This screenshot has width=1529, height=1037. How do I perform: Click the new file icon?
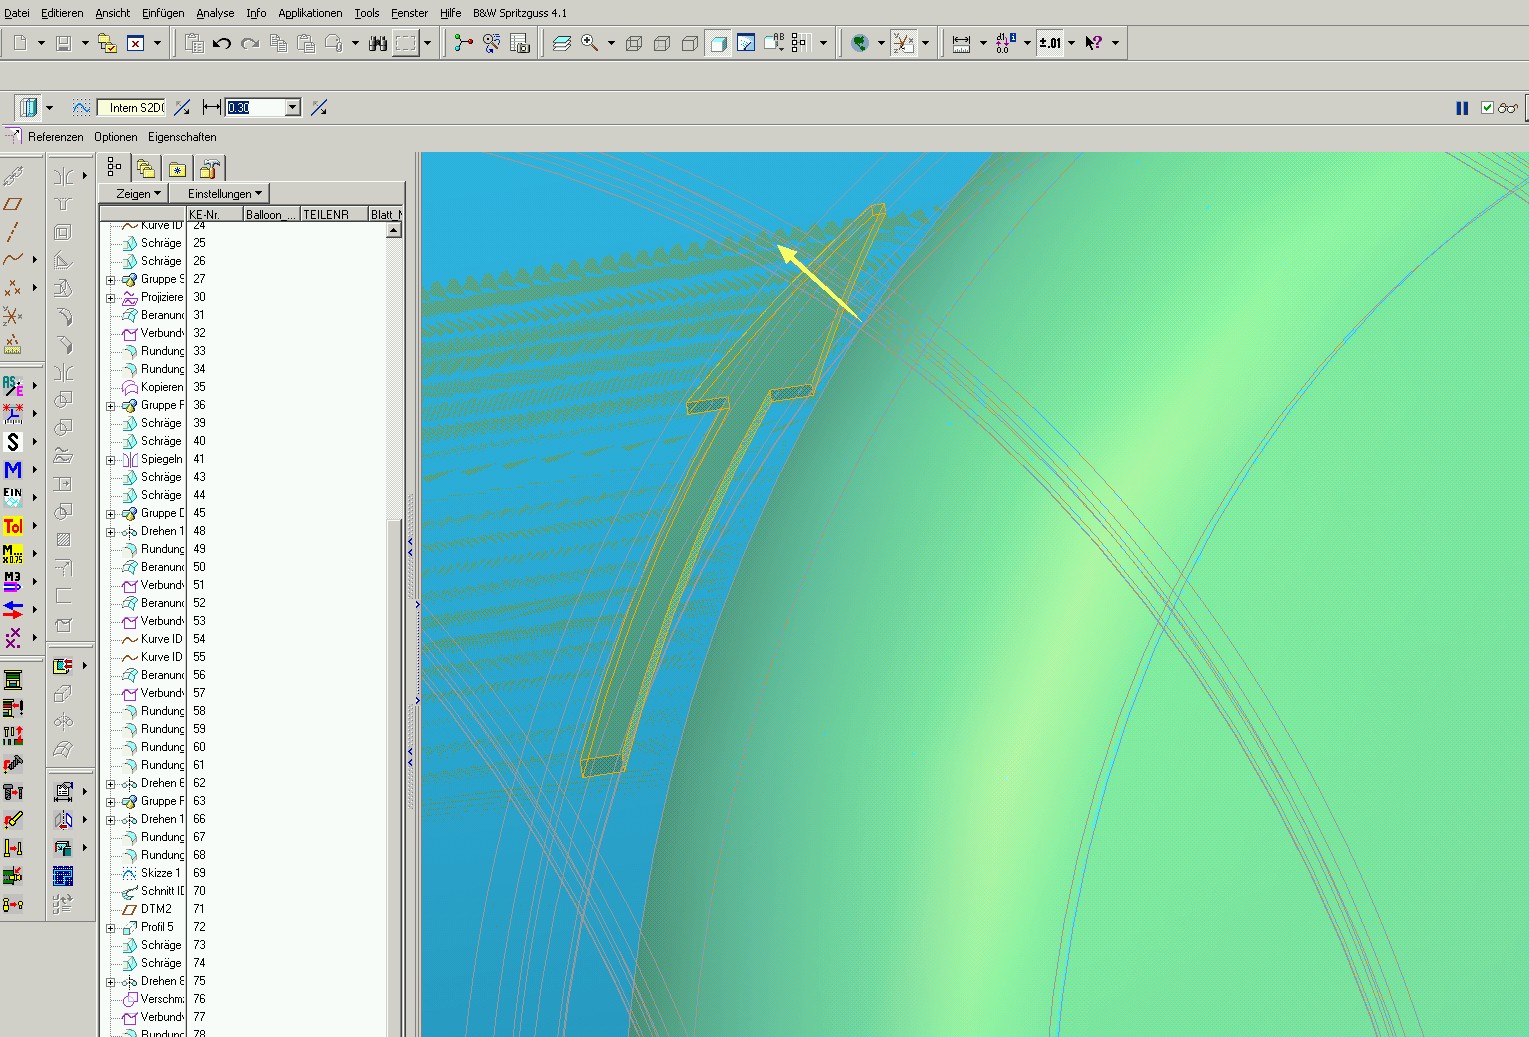point(20,43)
